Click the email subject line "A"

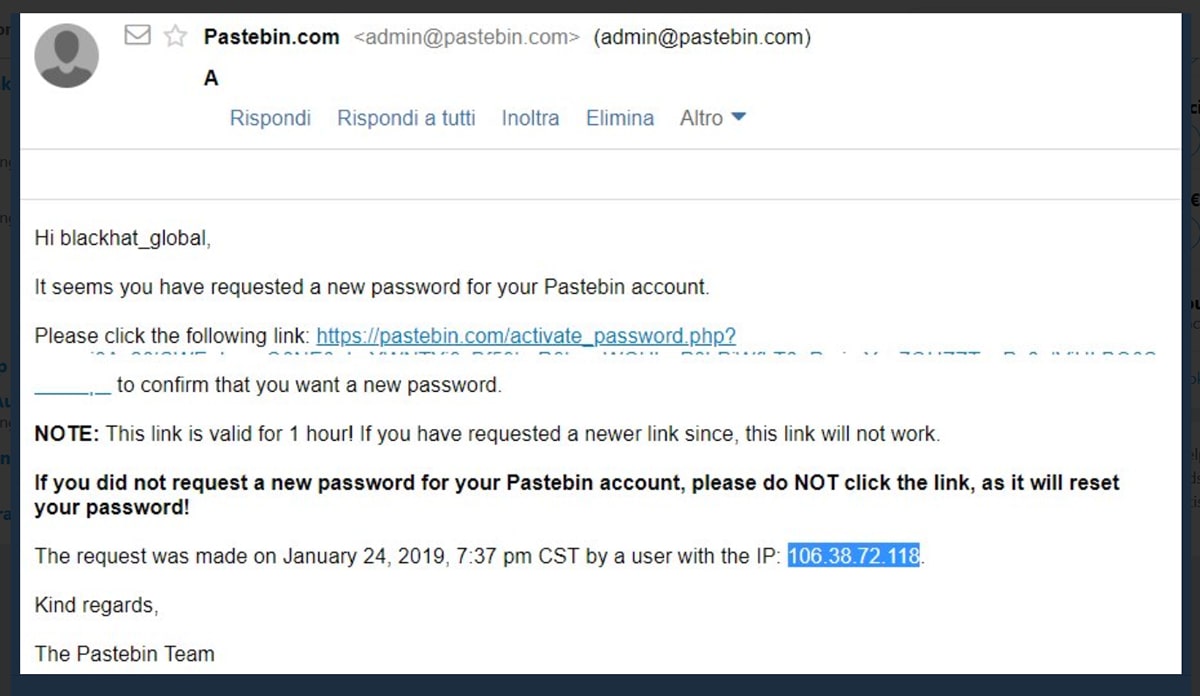tap(211, 78)
